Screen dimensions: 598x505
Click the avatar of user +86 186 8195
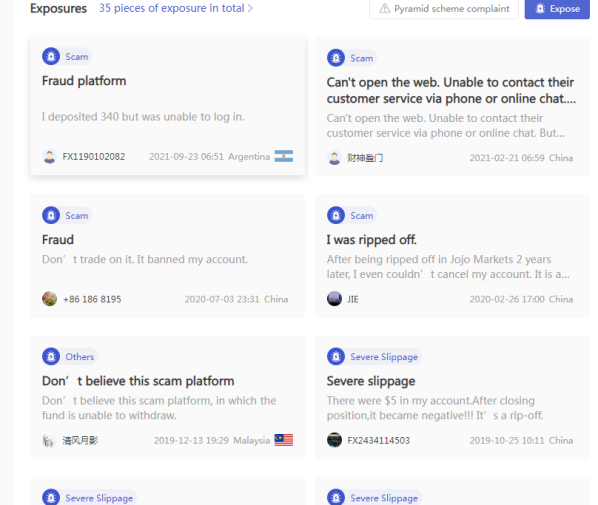pos(49,299)
